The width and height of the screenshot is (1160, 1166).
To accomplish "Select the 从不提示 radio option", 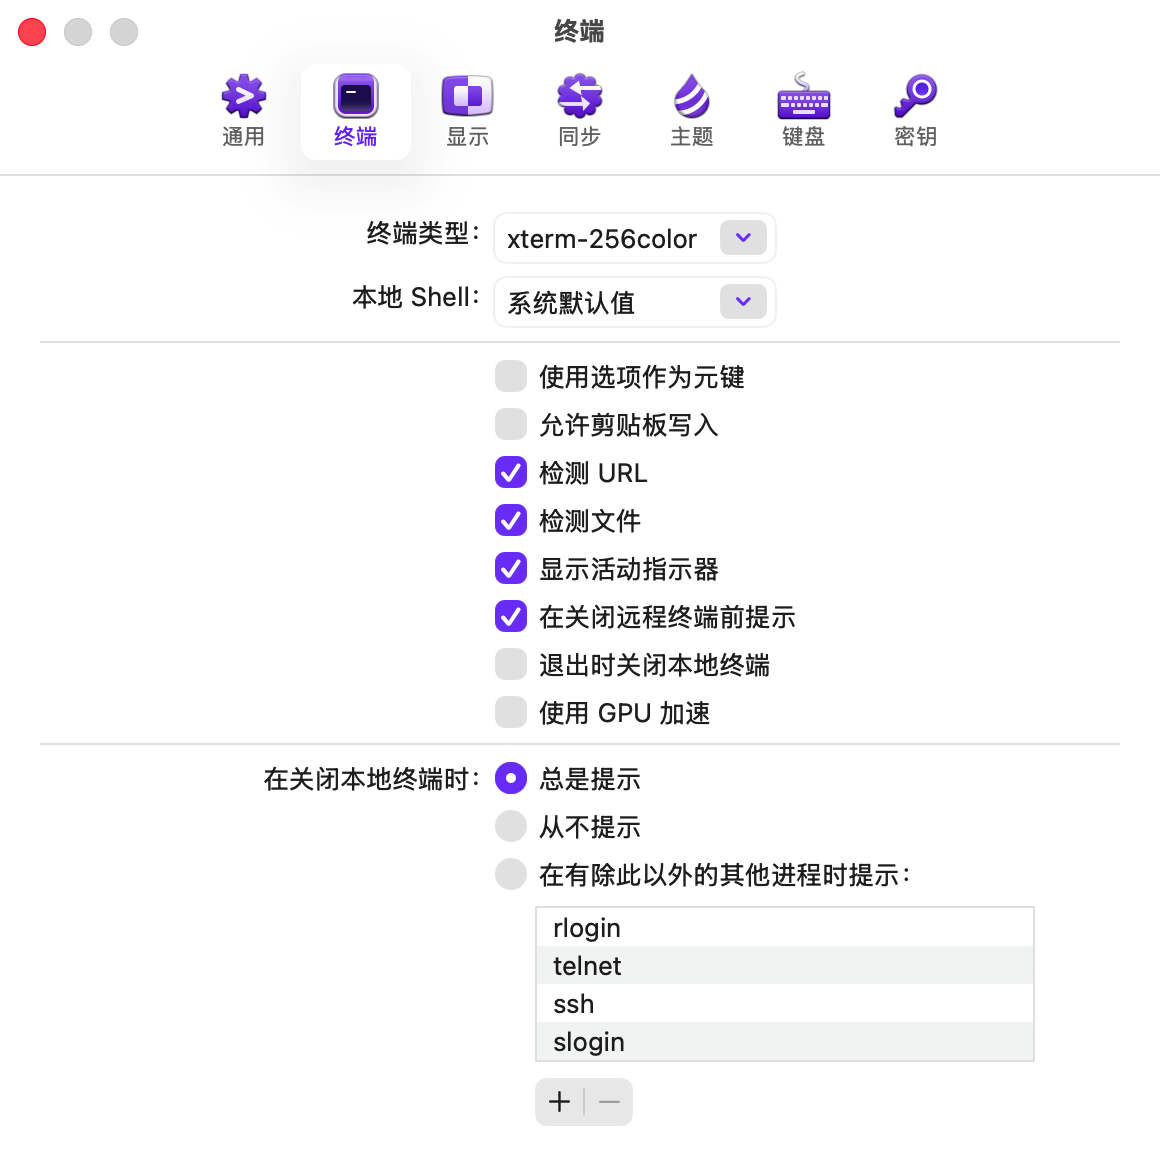I will click(x=511, y=827).
